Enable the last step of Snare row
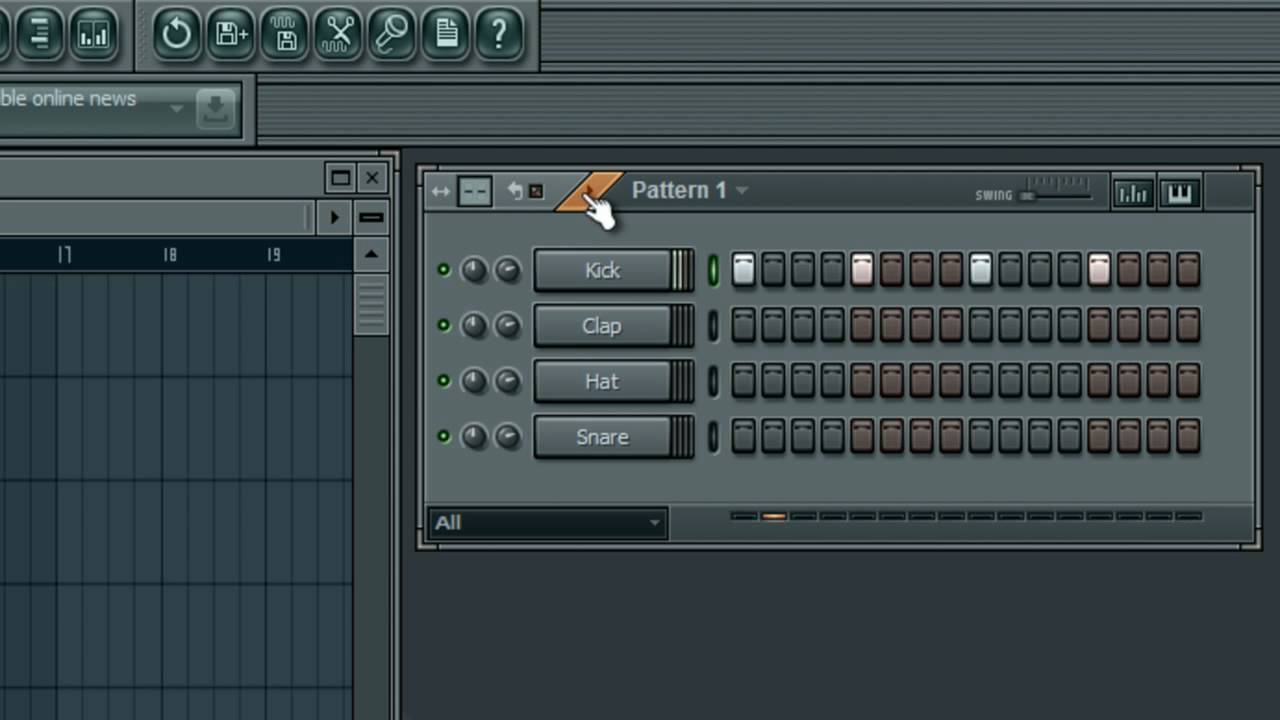1280x720 pixels. pos(1188,437)
